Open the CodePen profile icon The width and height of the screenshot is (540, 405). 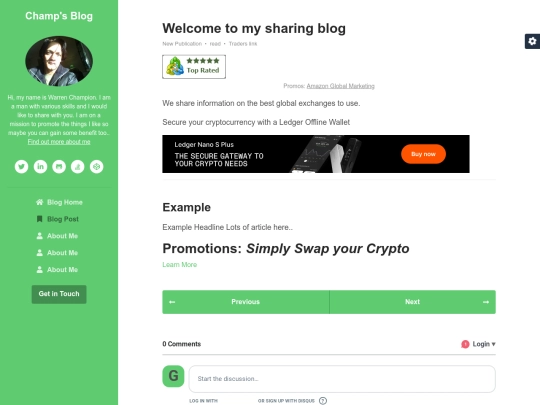click(x=96, y=167)
